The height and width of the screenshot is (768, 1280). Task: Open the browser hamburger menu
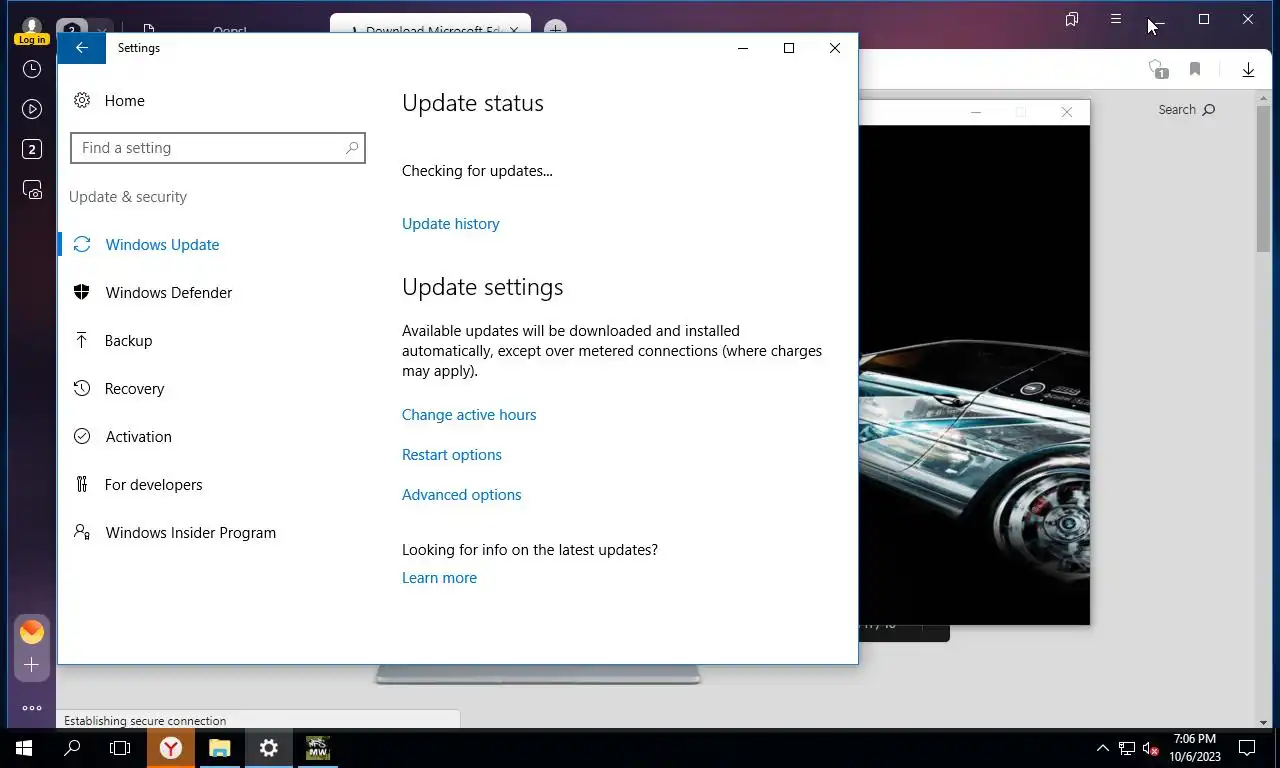1116,19
